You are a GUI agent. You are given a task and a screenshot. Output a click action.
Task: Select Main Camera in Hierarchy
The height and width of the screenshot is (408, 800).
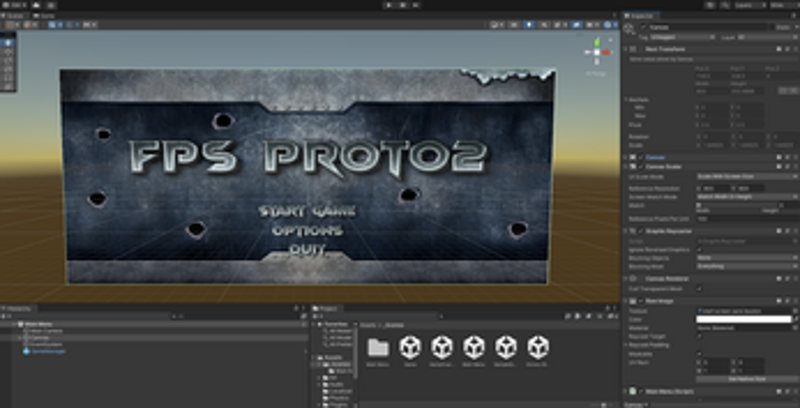(48, 331)
